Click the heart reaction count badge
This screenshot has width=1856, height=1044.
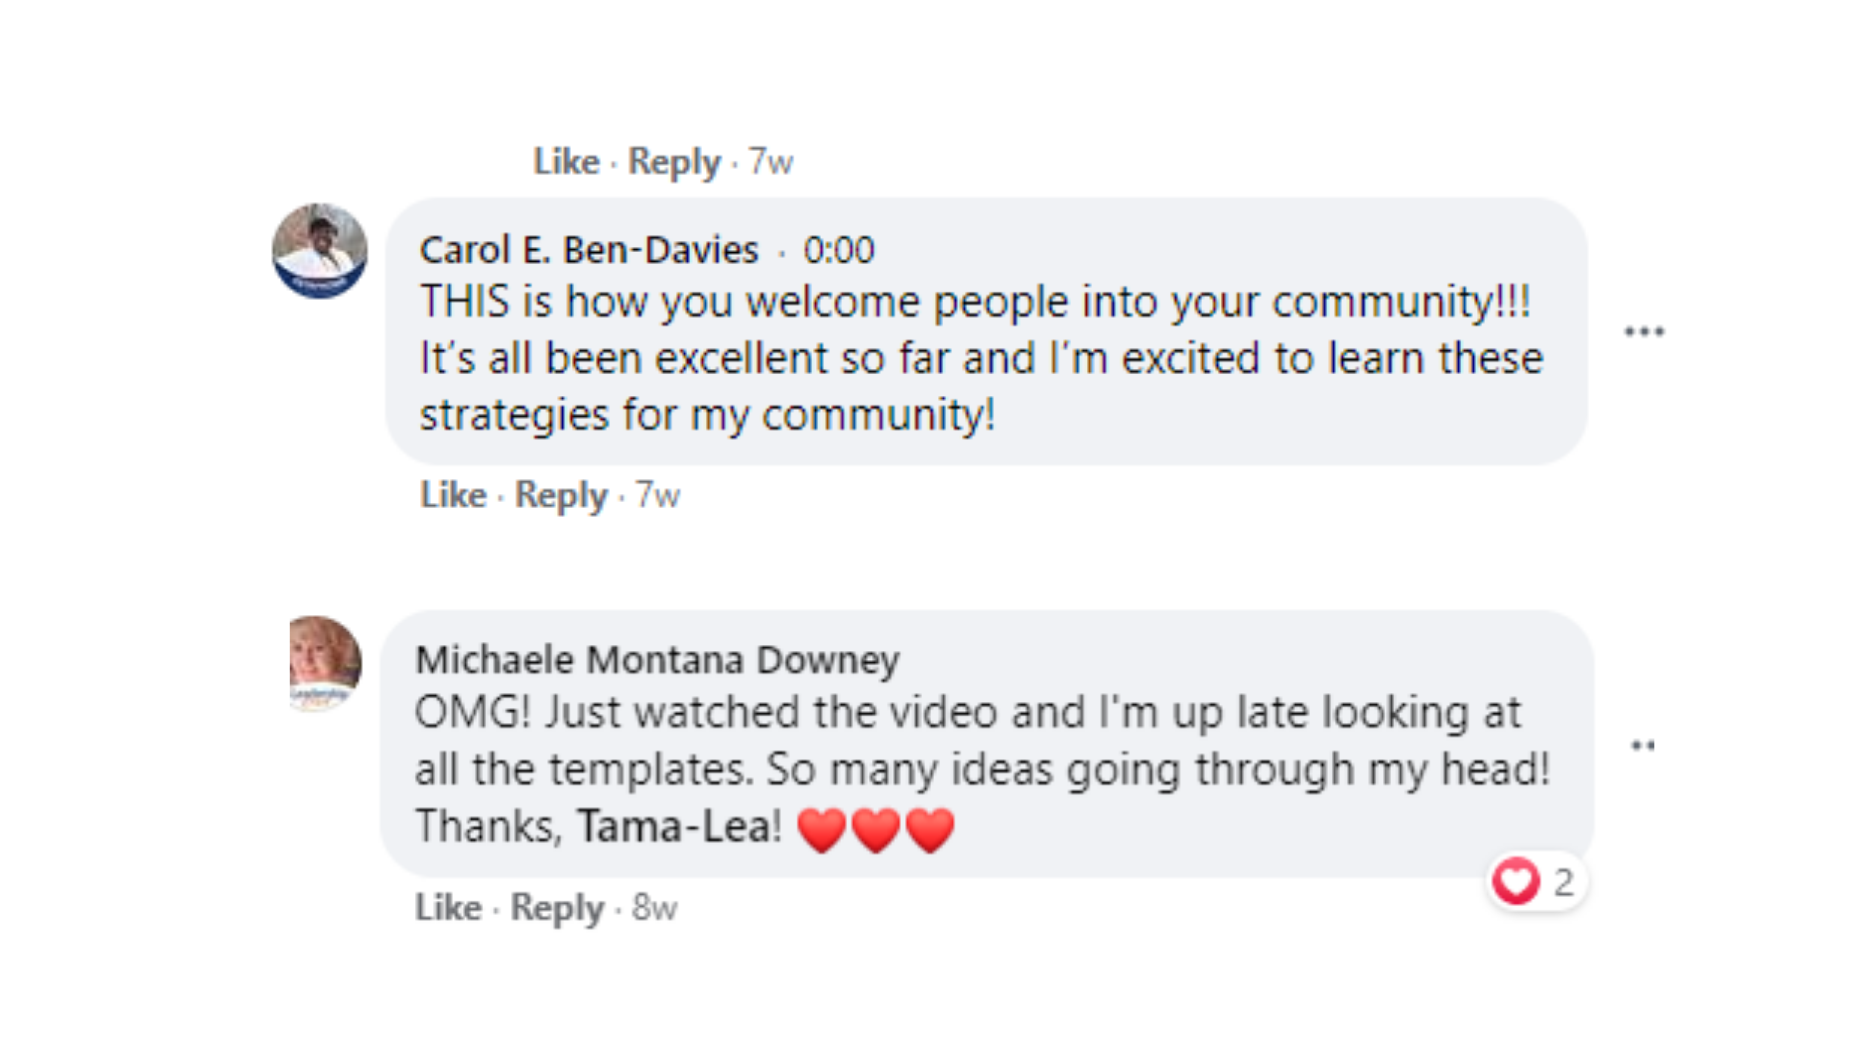(x=1536, y=882)
